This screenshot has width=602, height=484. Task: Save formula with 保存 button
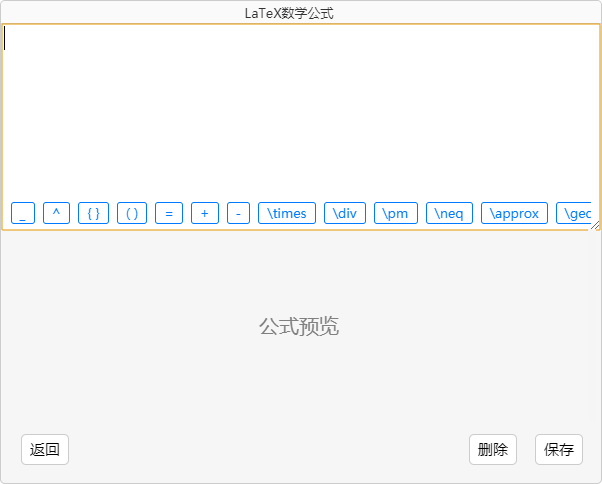click(x=559, y=449)
